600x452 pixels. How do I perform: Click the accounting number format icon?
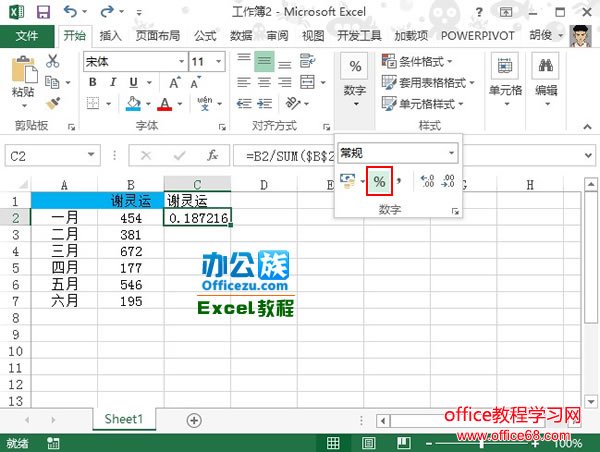348,181
